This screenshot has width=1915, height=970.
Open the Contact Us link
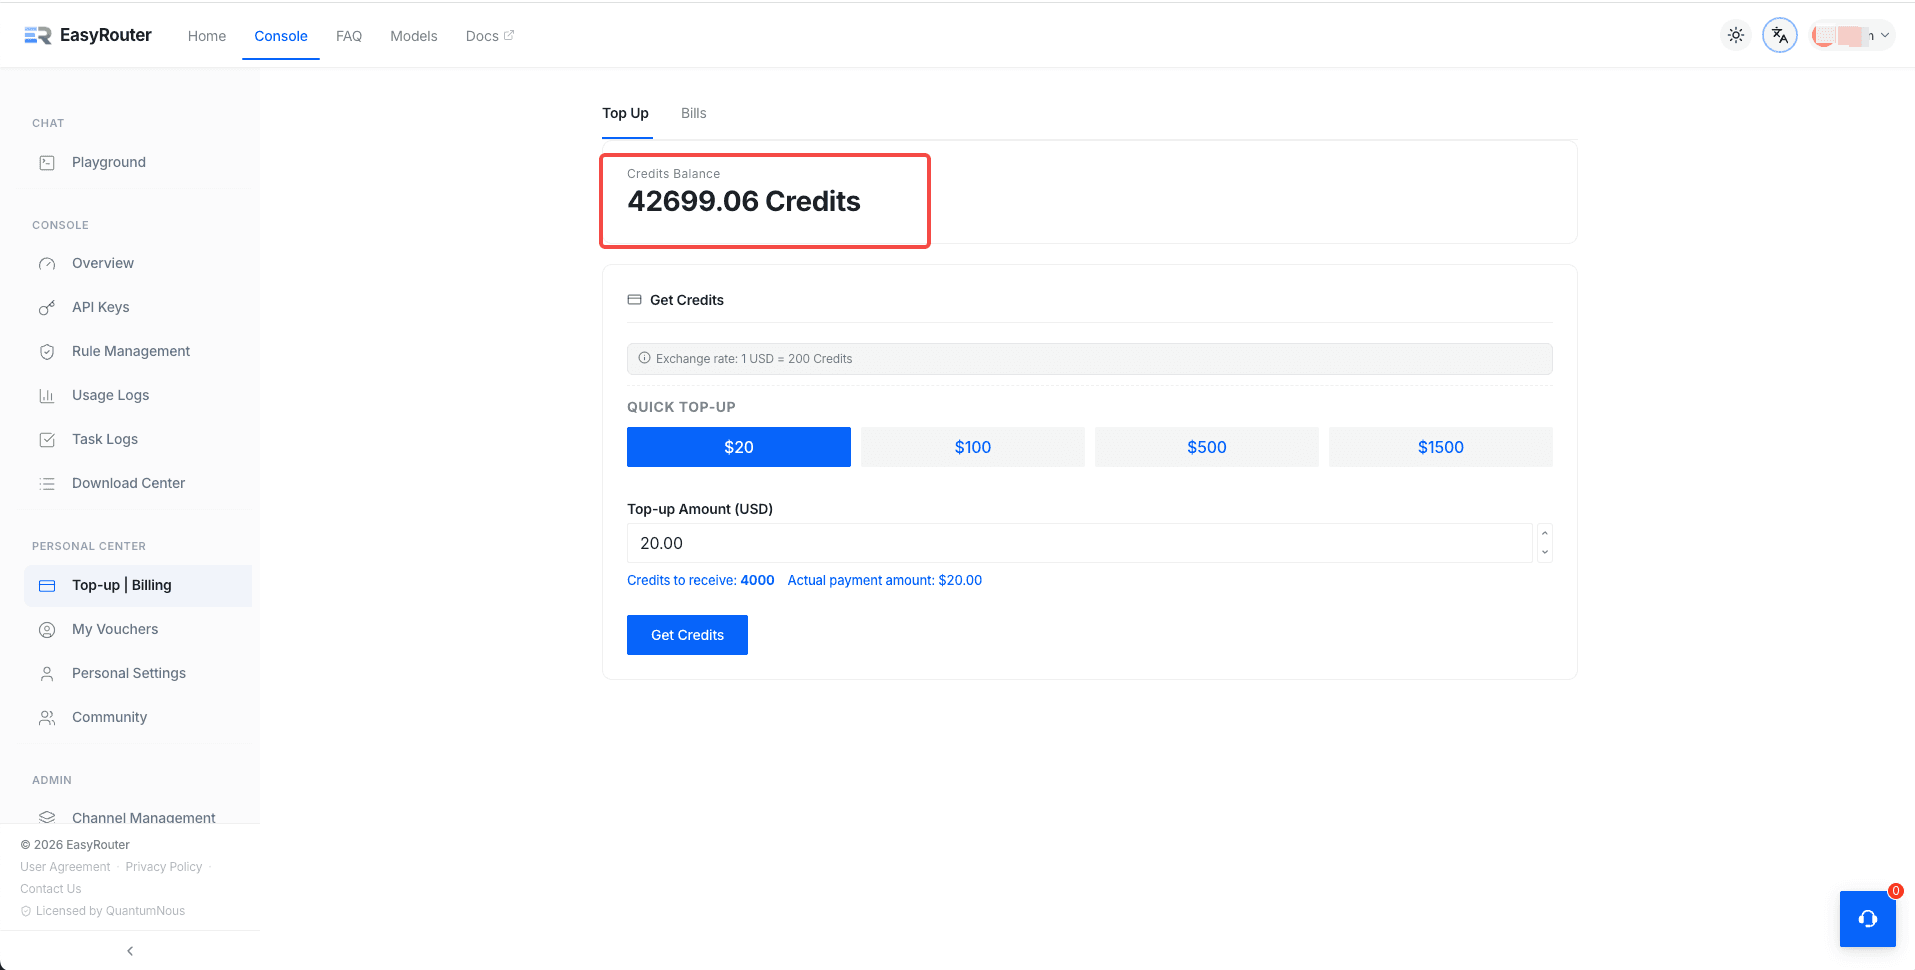[51, 889]
